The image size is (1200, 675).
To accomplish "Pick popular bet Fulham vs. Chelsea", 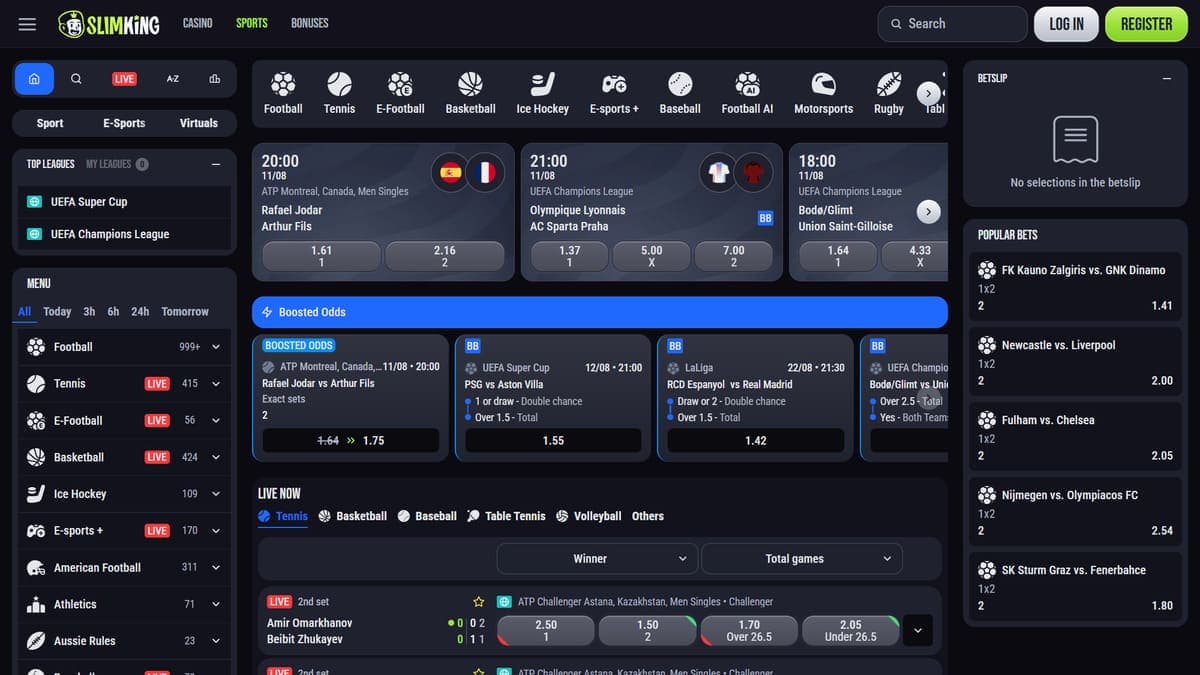I will click(x=1075, y=438).
